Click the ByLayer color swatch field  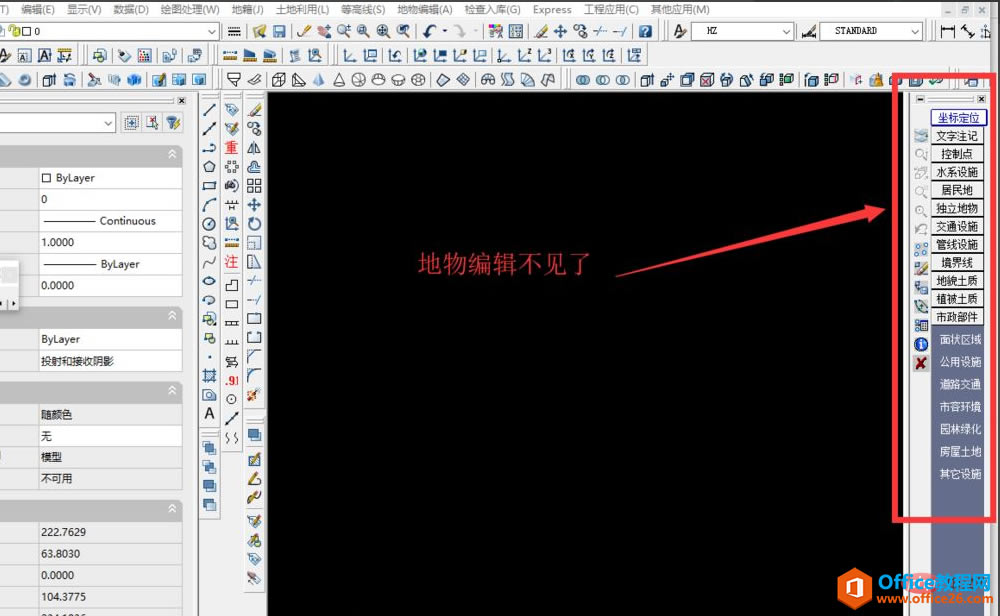(110, 178)
